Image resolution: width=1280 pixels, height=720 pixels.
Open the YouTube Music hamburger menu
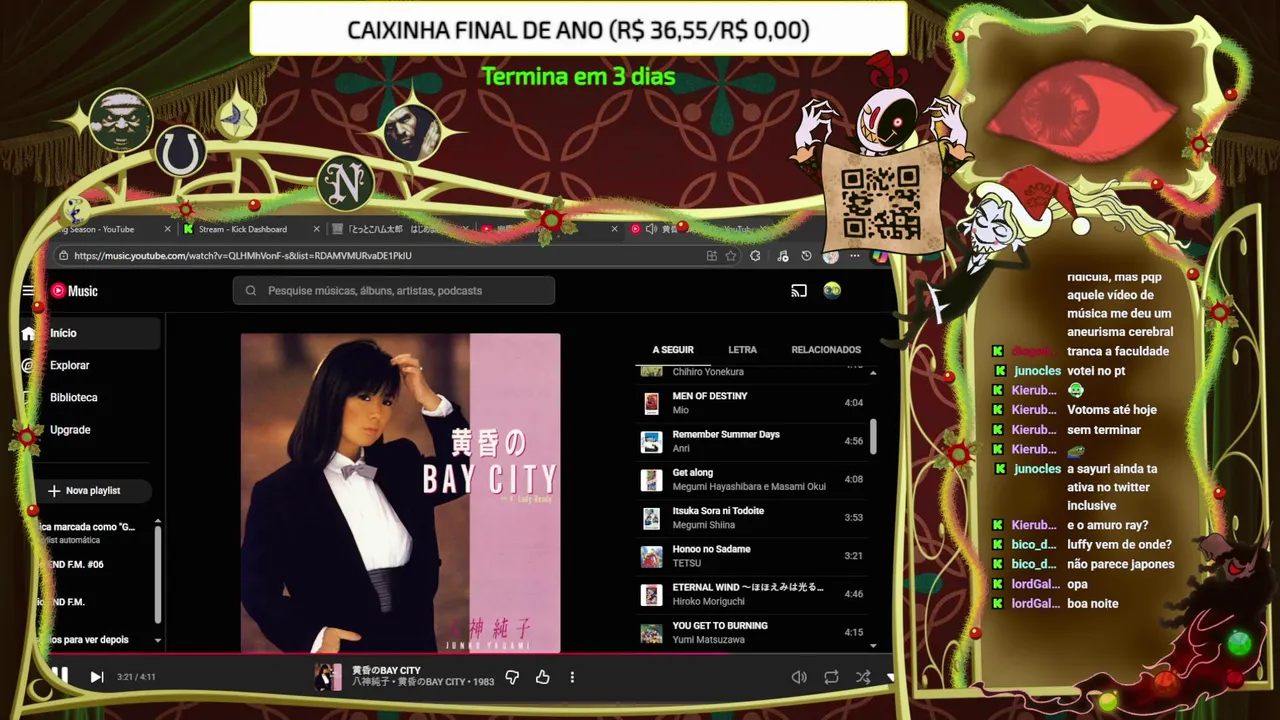coord(28,291)
